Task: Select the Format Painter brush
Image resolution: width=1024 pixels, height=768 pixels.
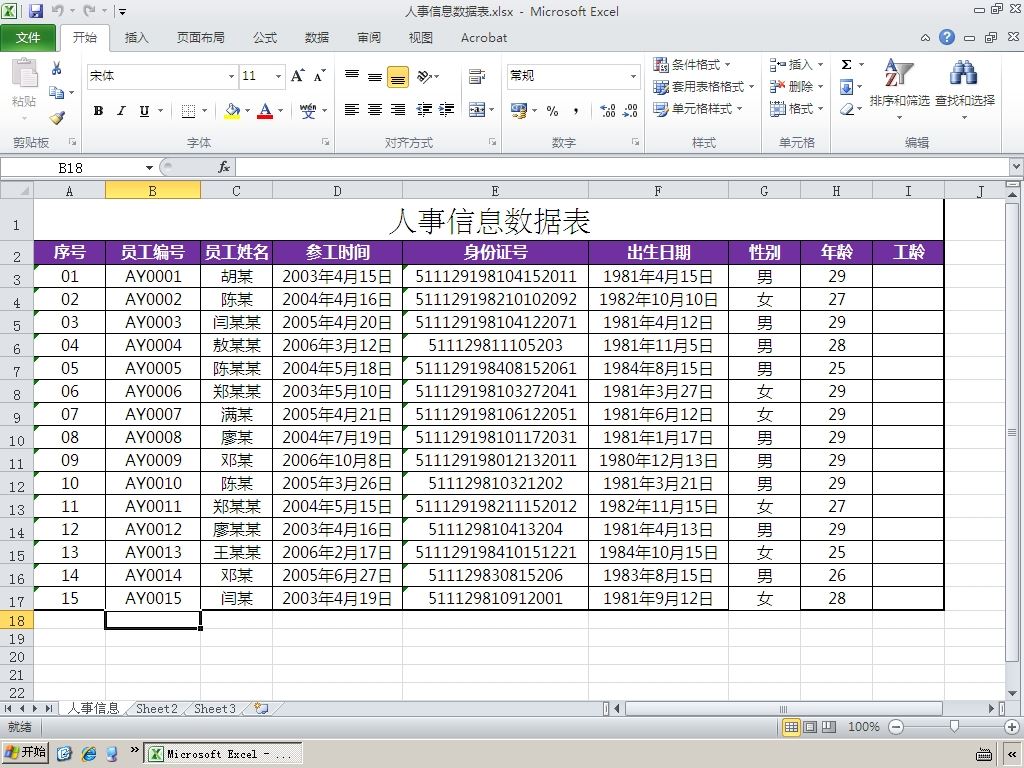Action: click(57, 118)
